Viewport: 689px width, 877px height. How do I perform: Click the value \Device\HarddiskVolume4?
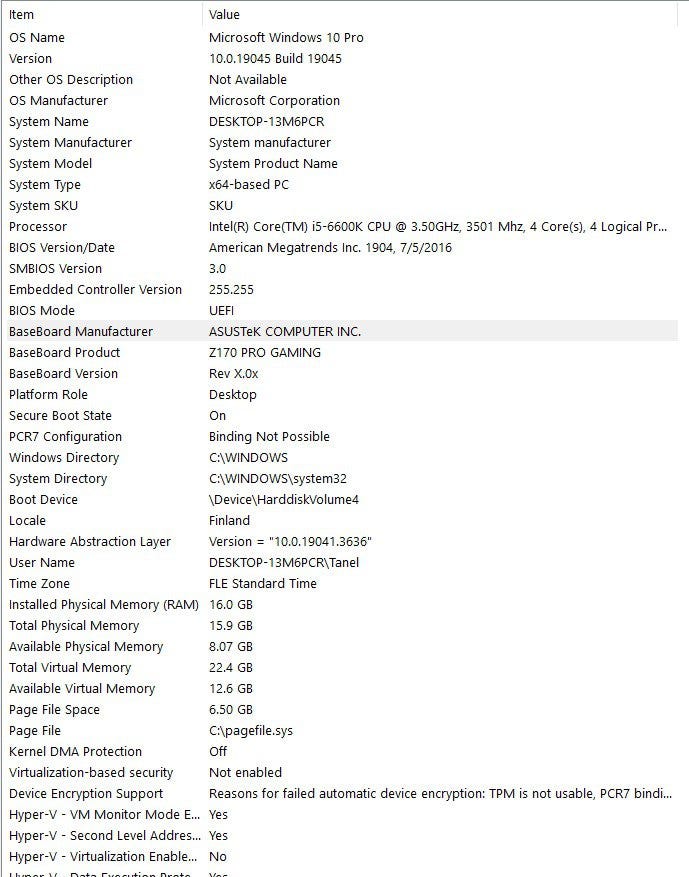pyautogui.click(x=284, y=499)
